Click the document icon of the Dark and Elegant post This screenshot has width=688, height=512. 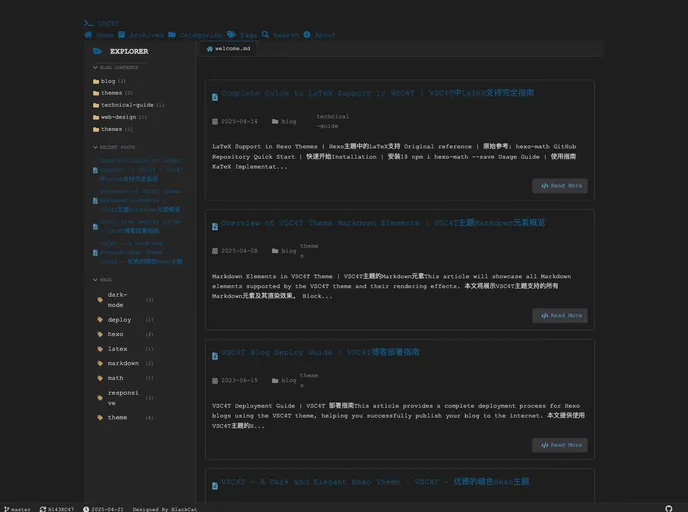215,486
